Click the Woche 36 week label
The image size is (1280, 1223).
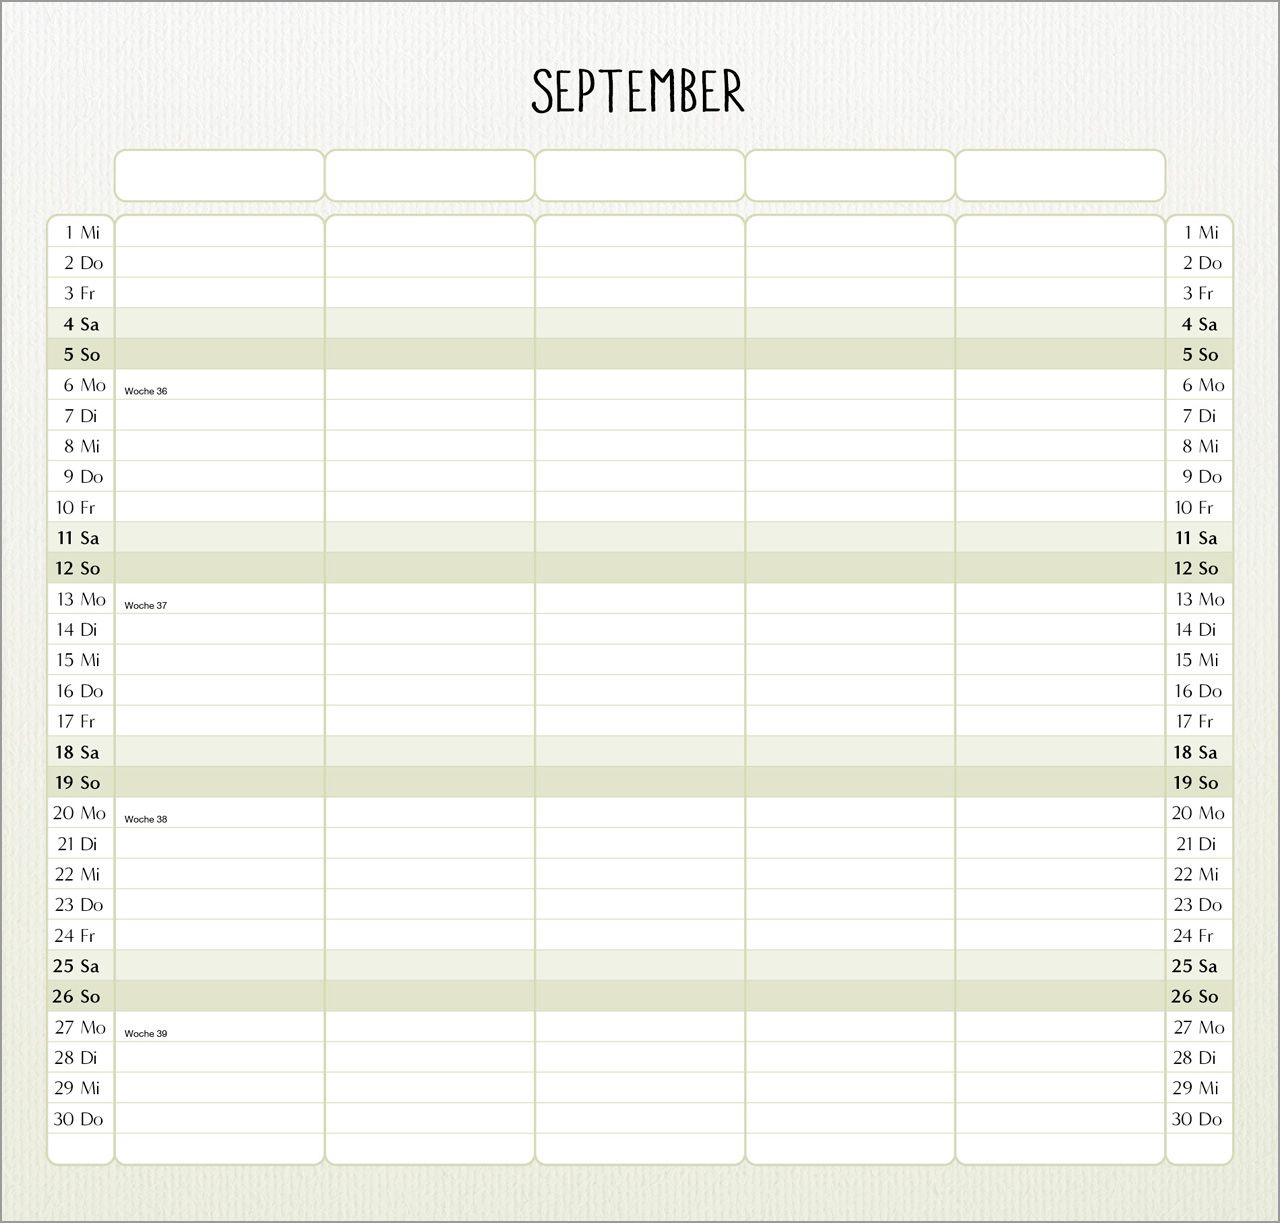coord(146,391)
